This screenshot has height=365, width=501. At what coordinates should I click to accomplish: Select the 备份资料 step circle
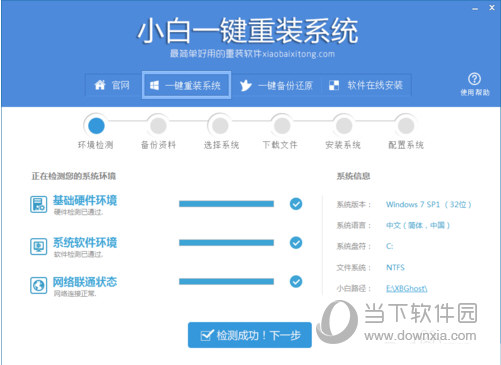tap(158, 126)
